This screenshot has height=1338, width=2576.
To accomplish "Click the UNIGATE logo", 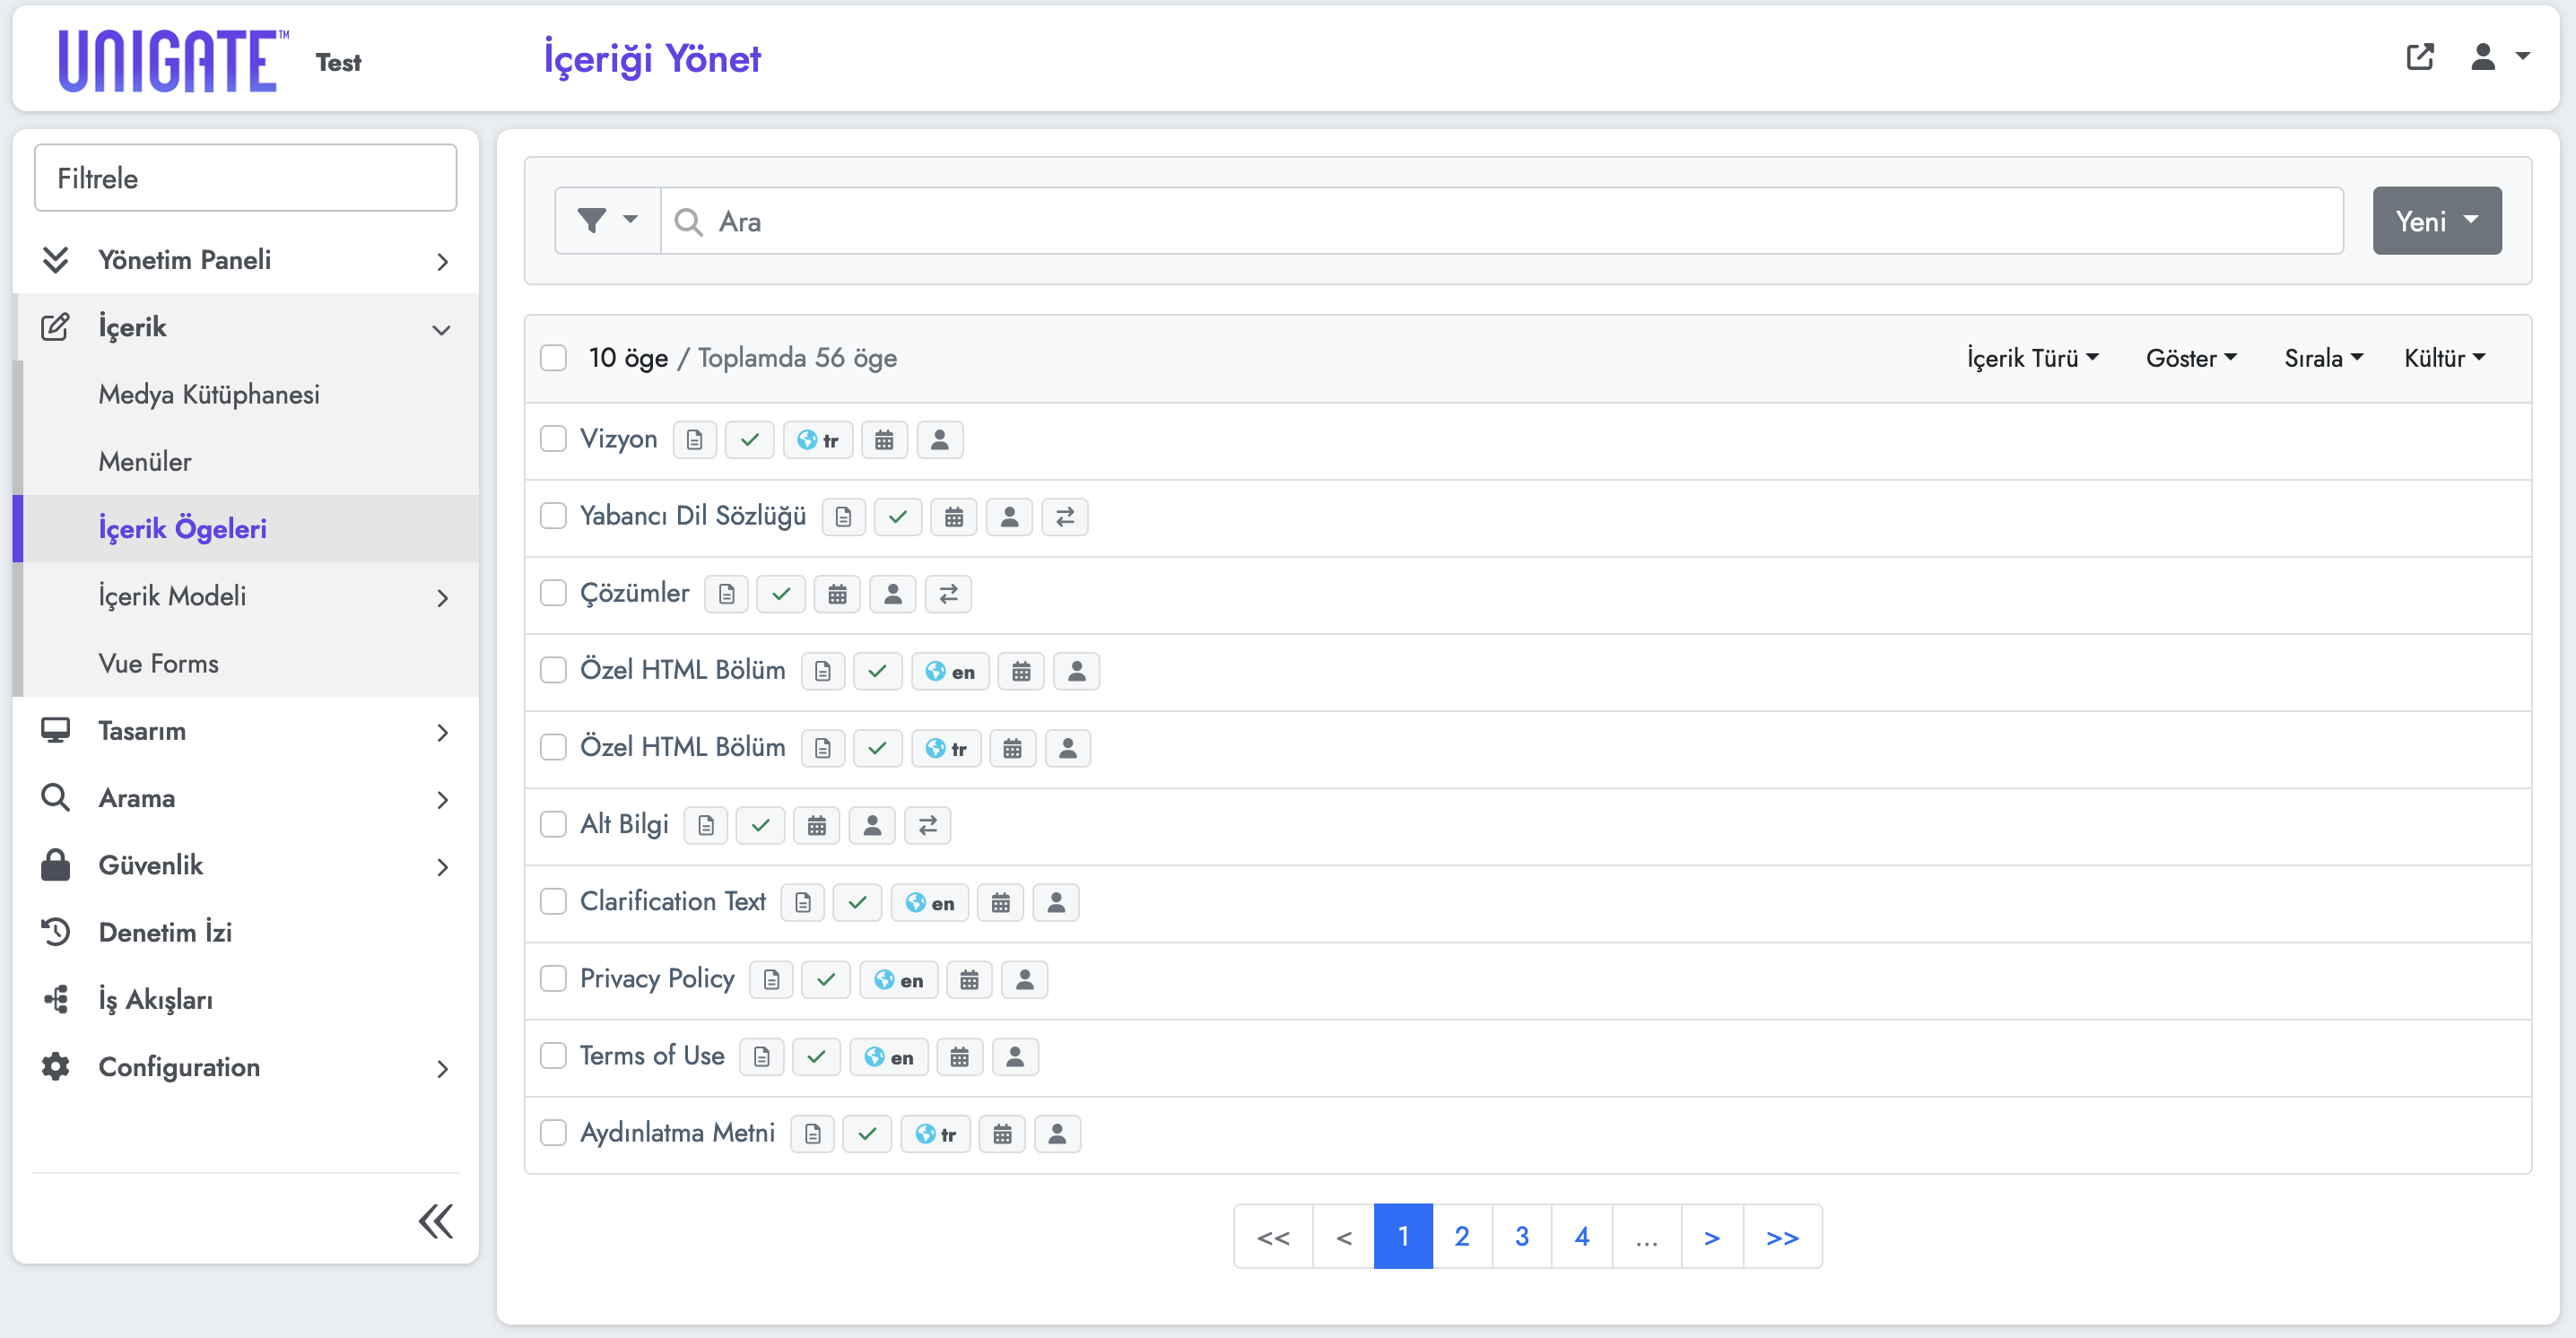I will (174, 61).
